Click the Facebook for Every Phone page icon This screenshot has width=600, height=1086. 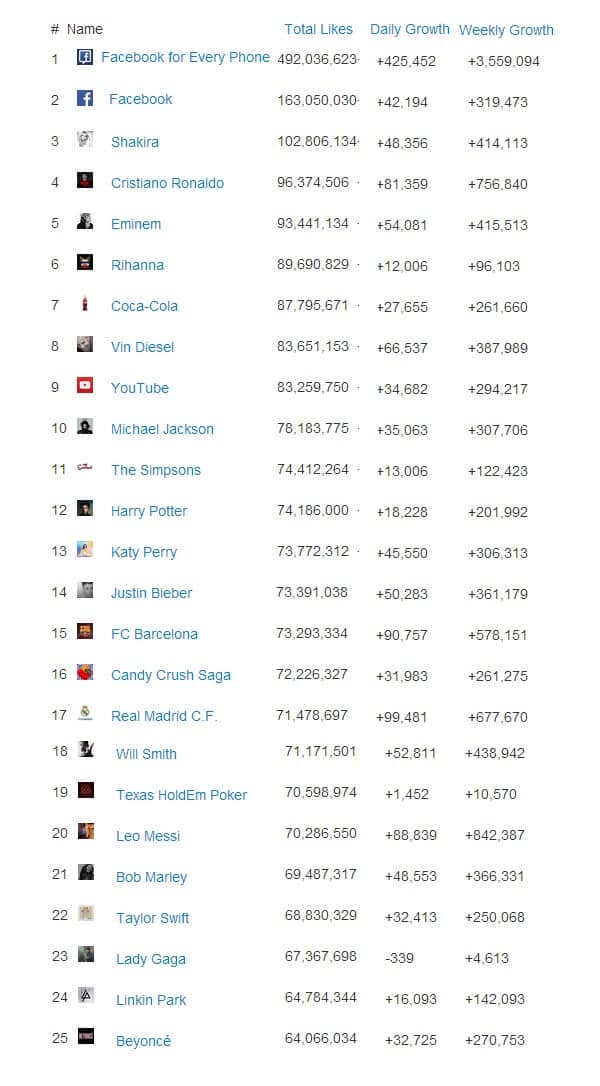[x=86, y=58]
